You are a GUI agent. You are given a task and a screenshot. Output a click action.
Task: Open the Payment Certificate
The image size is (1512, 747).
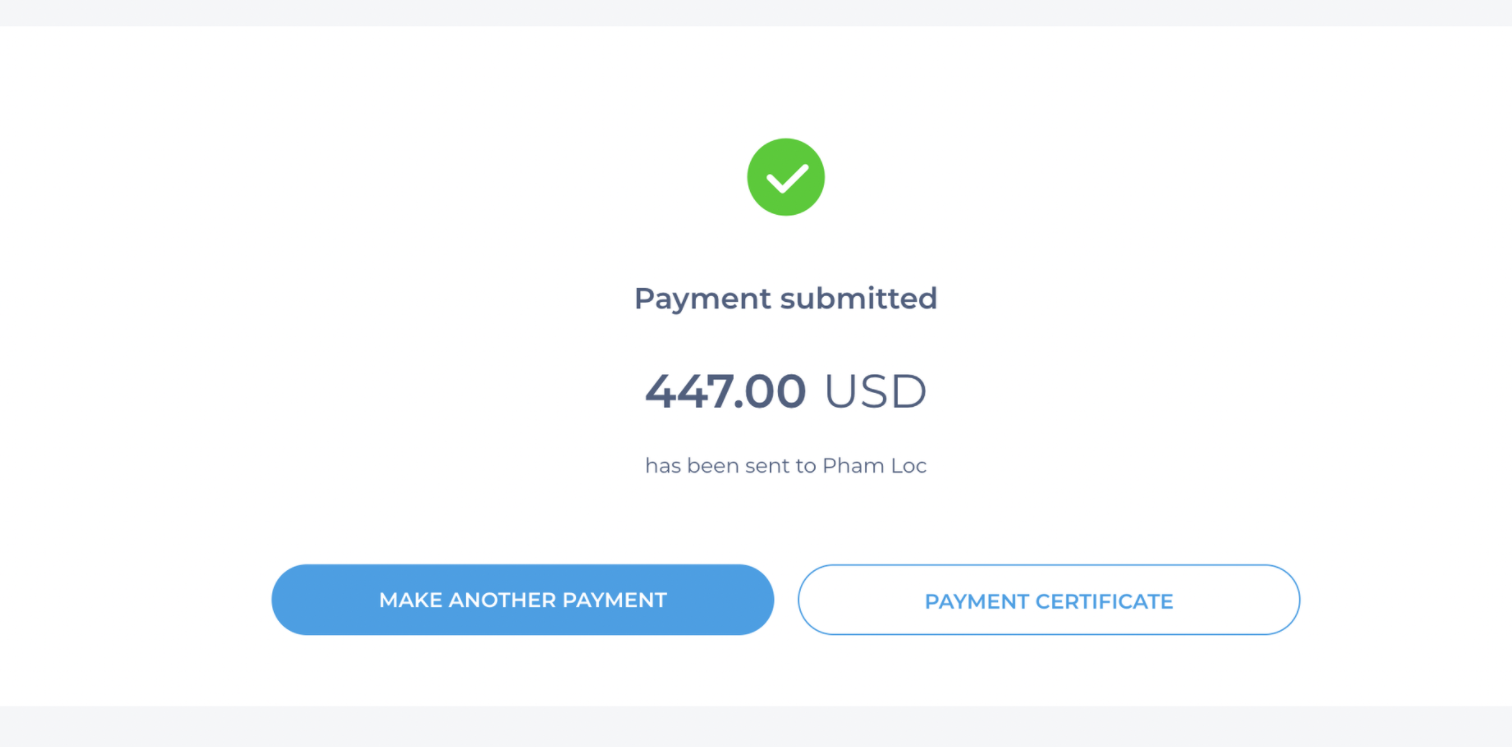coord(1048,600)
